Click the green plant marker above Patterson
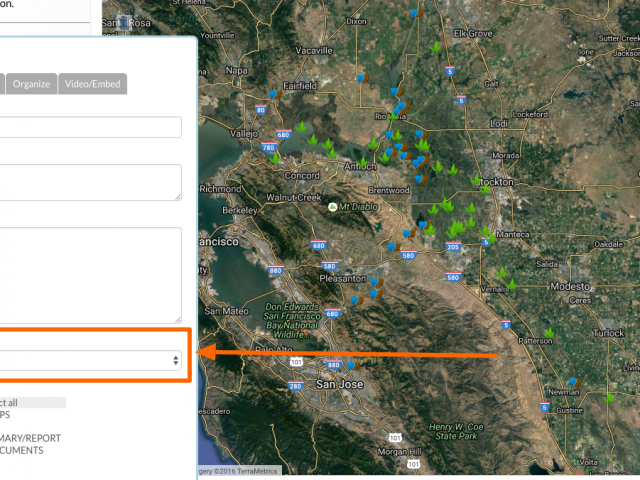This screenshot has width=640, height=480. click(549, 333)
